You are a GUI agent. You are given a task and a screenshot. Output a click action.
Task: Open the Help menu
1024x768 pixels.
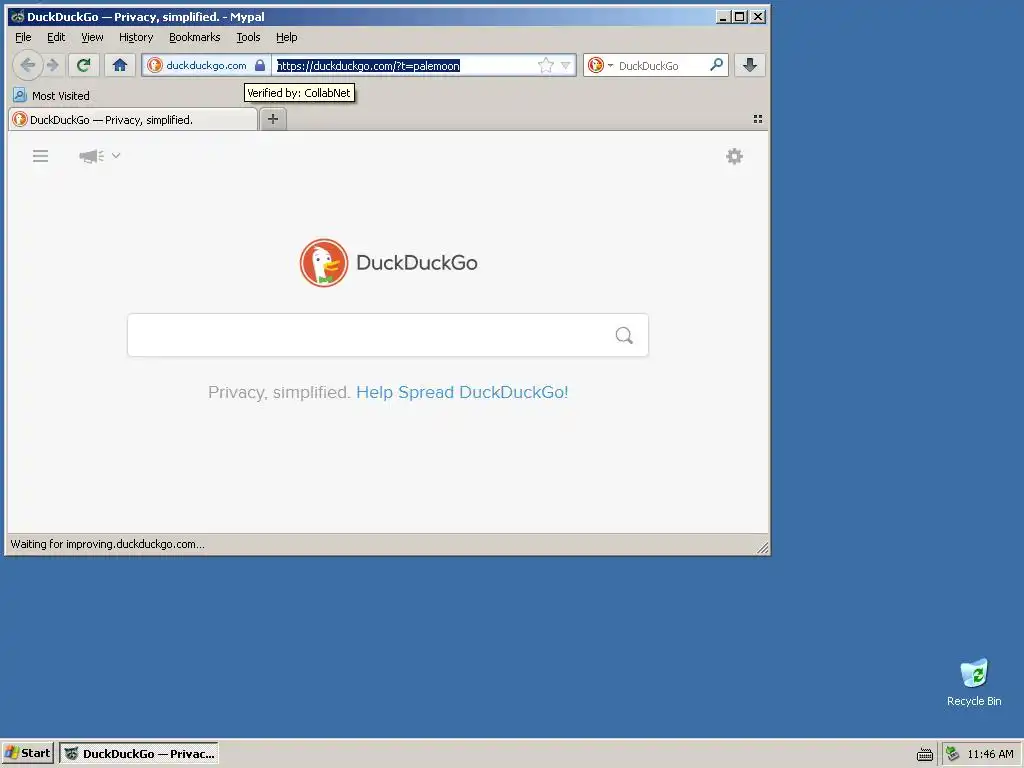[286, 37]
